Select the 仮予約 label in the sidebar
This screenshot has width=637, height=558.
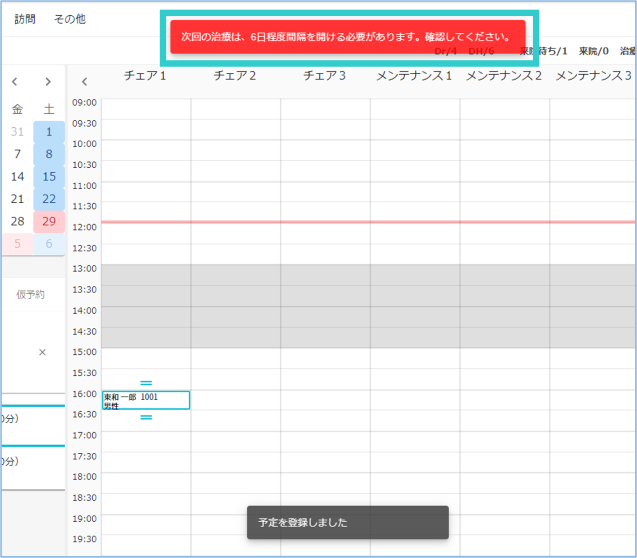[30, 294]
